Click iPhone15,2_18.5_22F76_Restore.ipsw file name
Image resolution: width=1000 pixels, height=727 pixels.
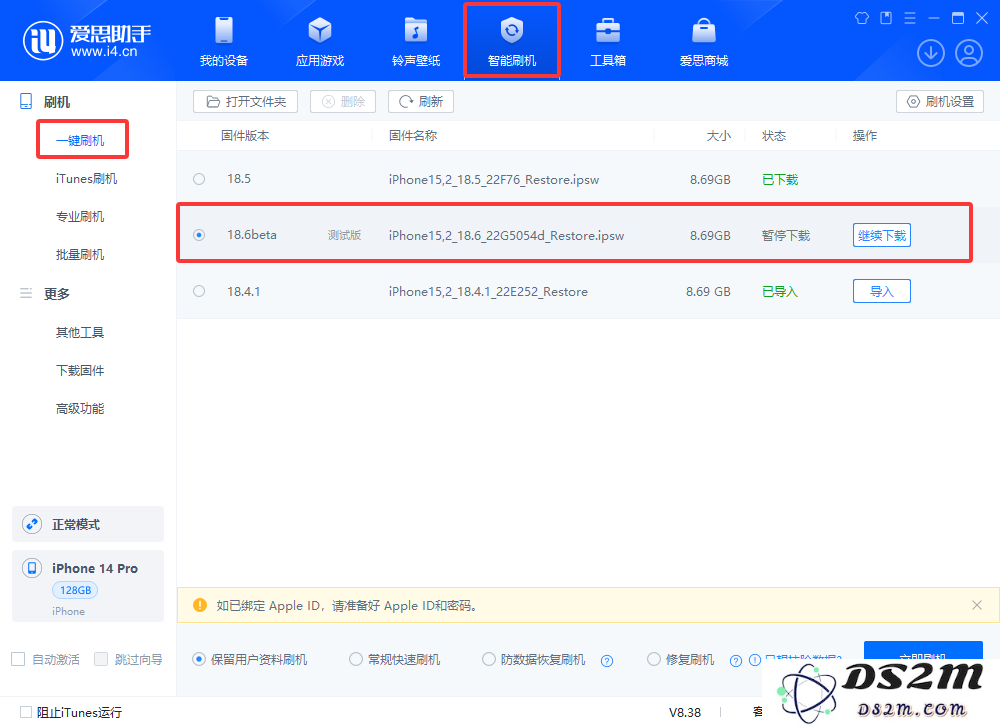[494, 180]
